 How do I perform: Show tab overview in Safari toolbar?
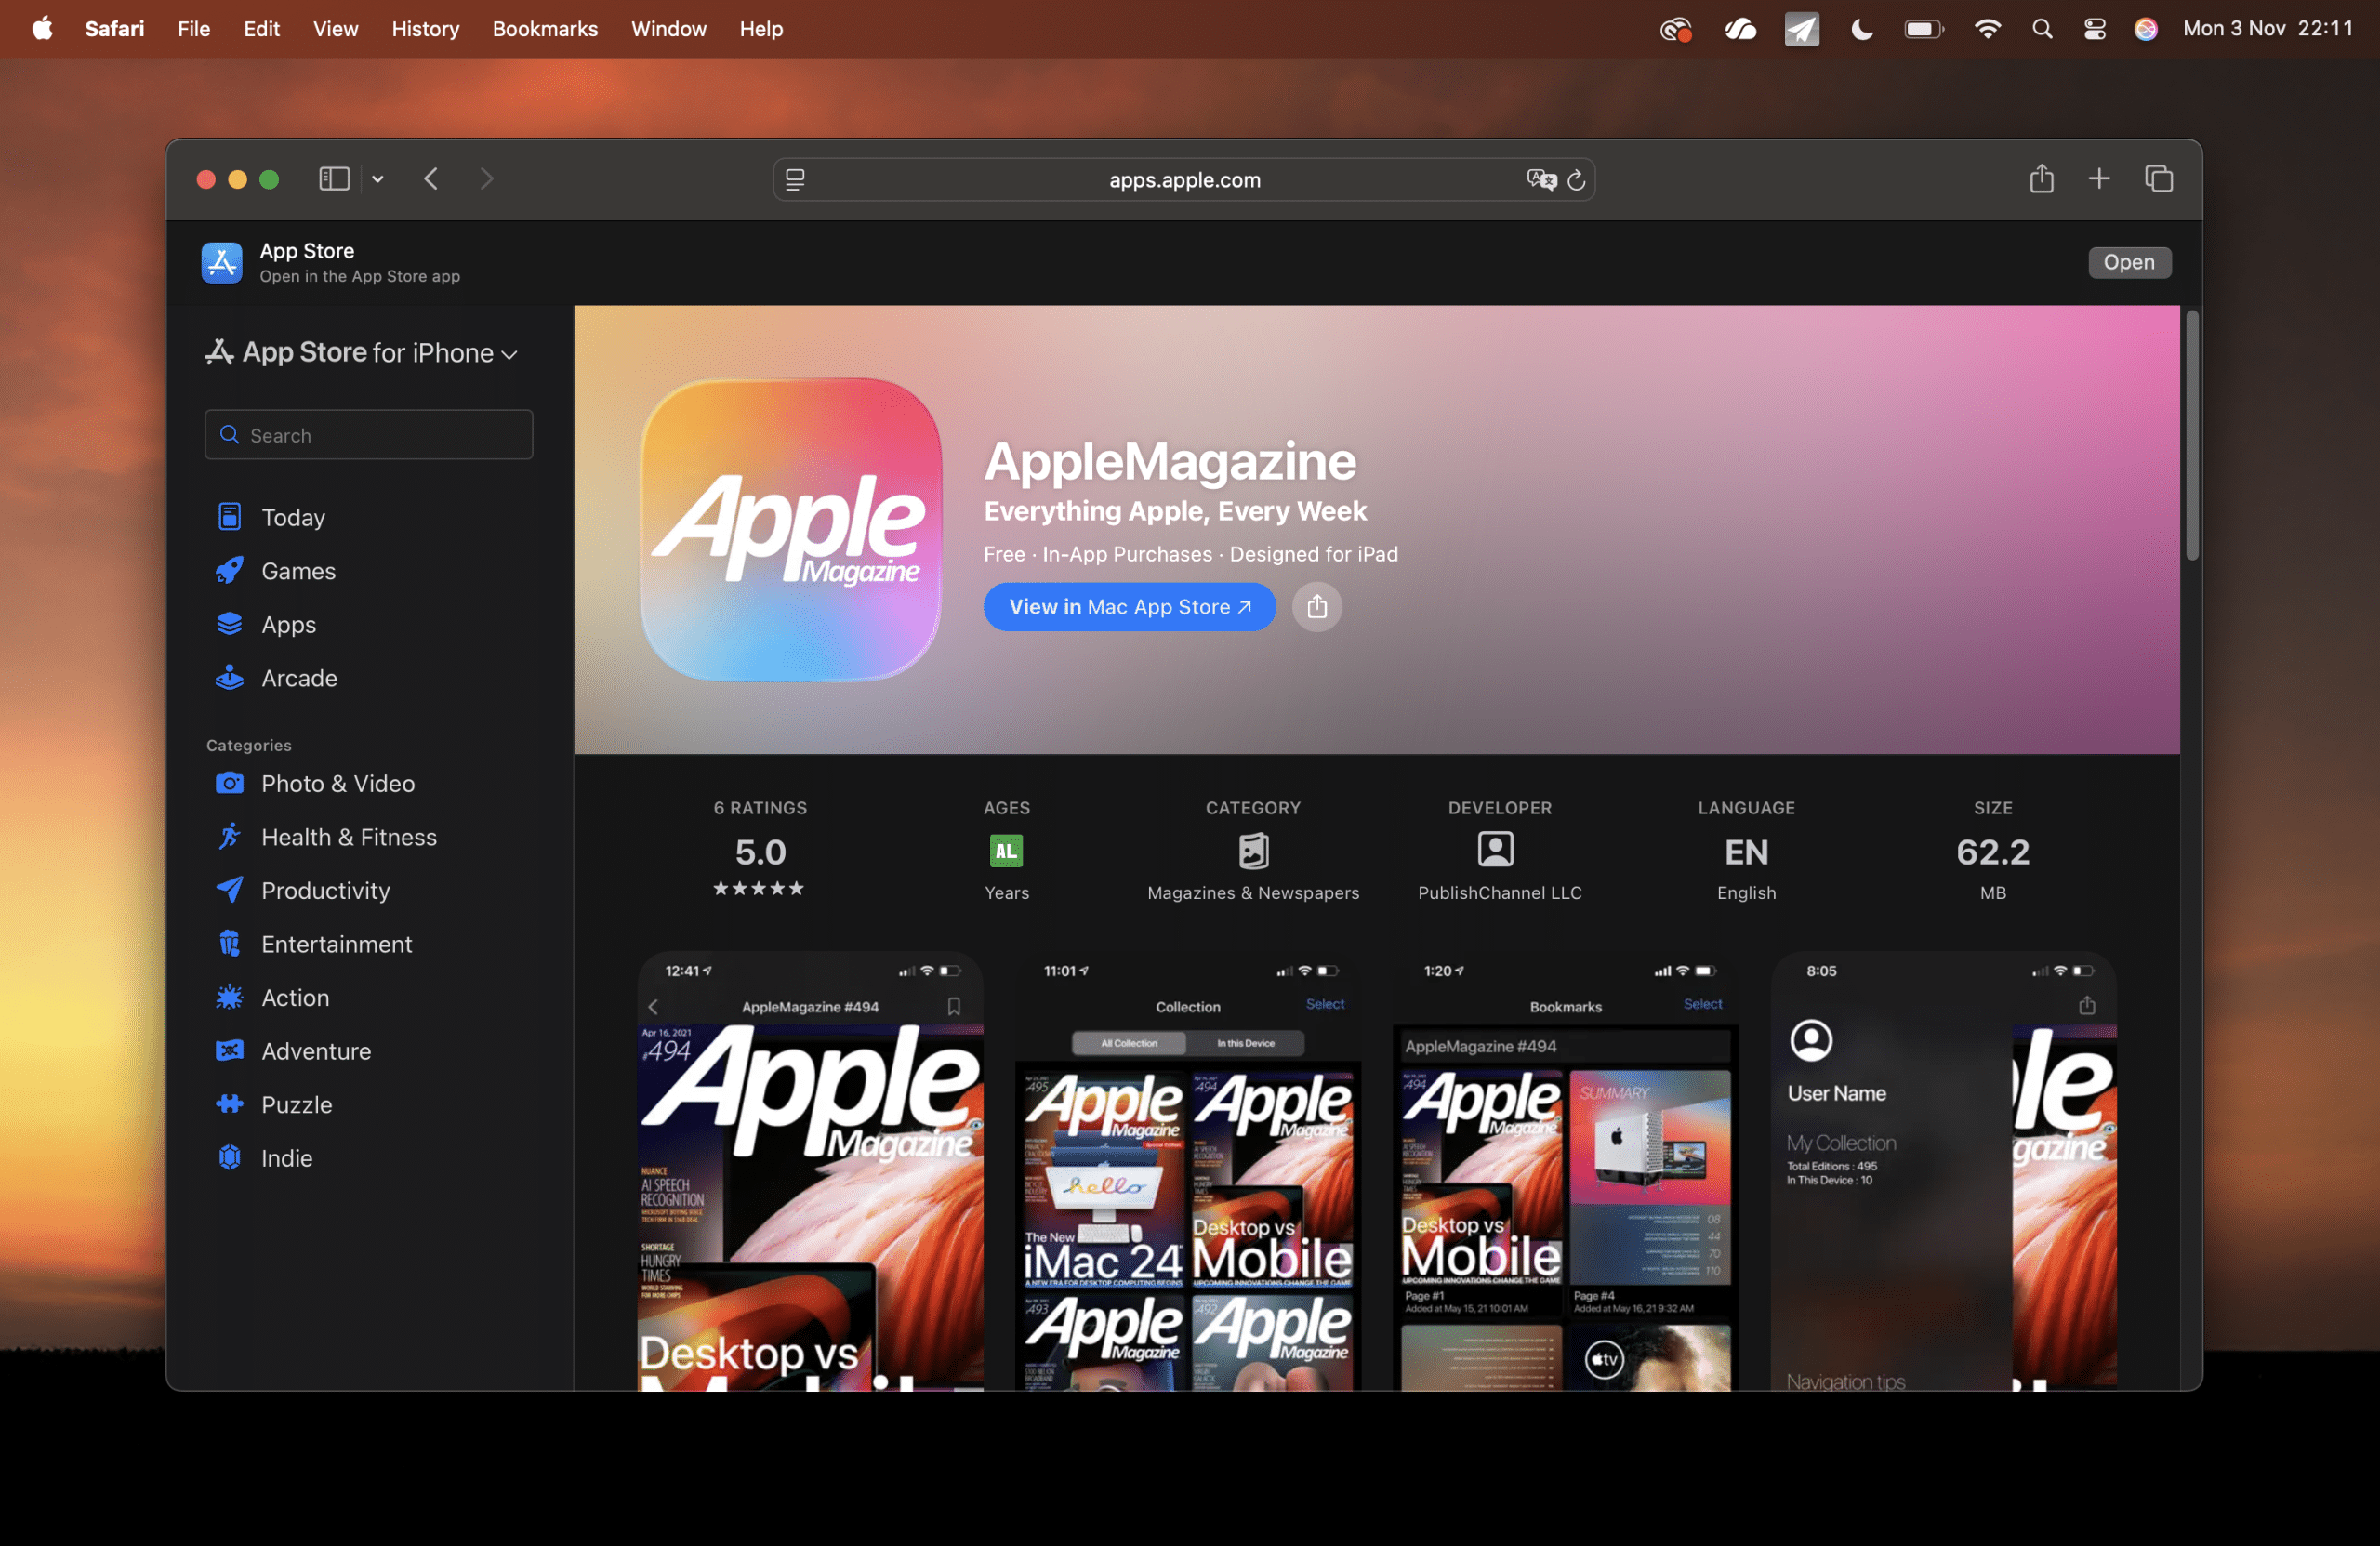click(x=2158, y=179)
